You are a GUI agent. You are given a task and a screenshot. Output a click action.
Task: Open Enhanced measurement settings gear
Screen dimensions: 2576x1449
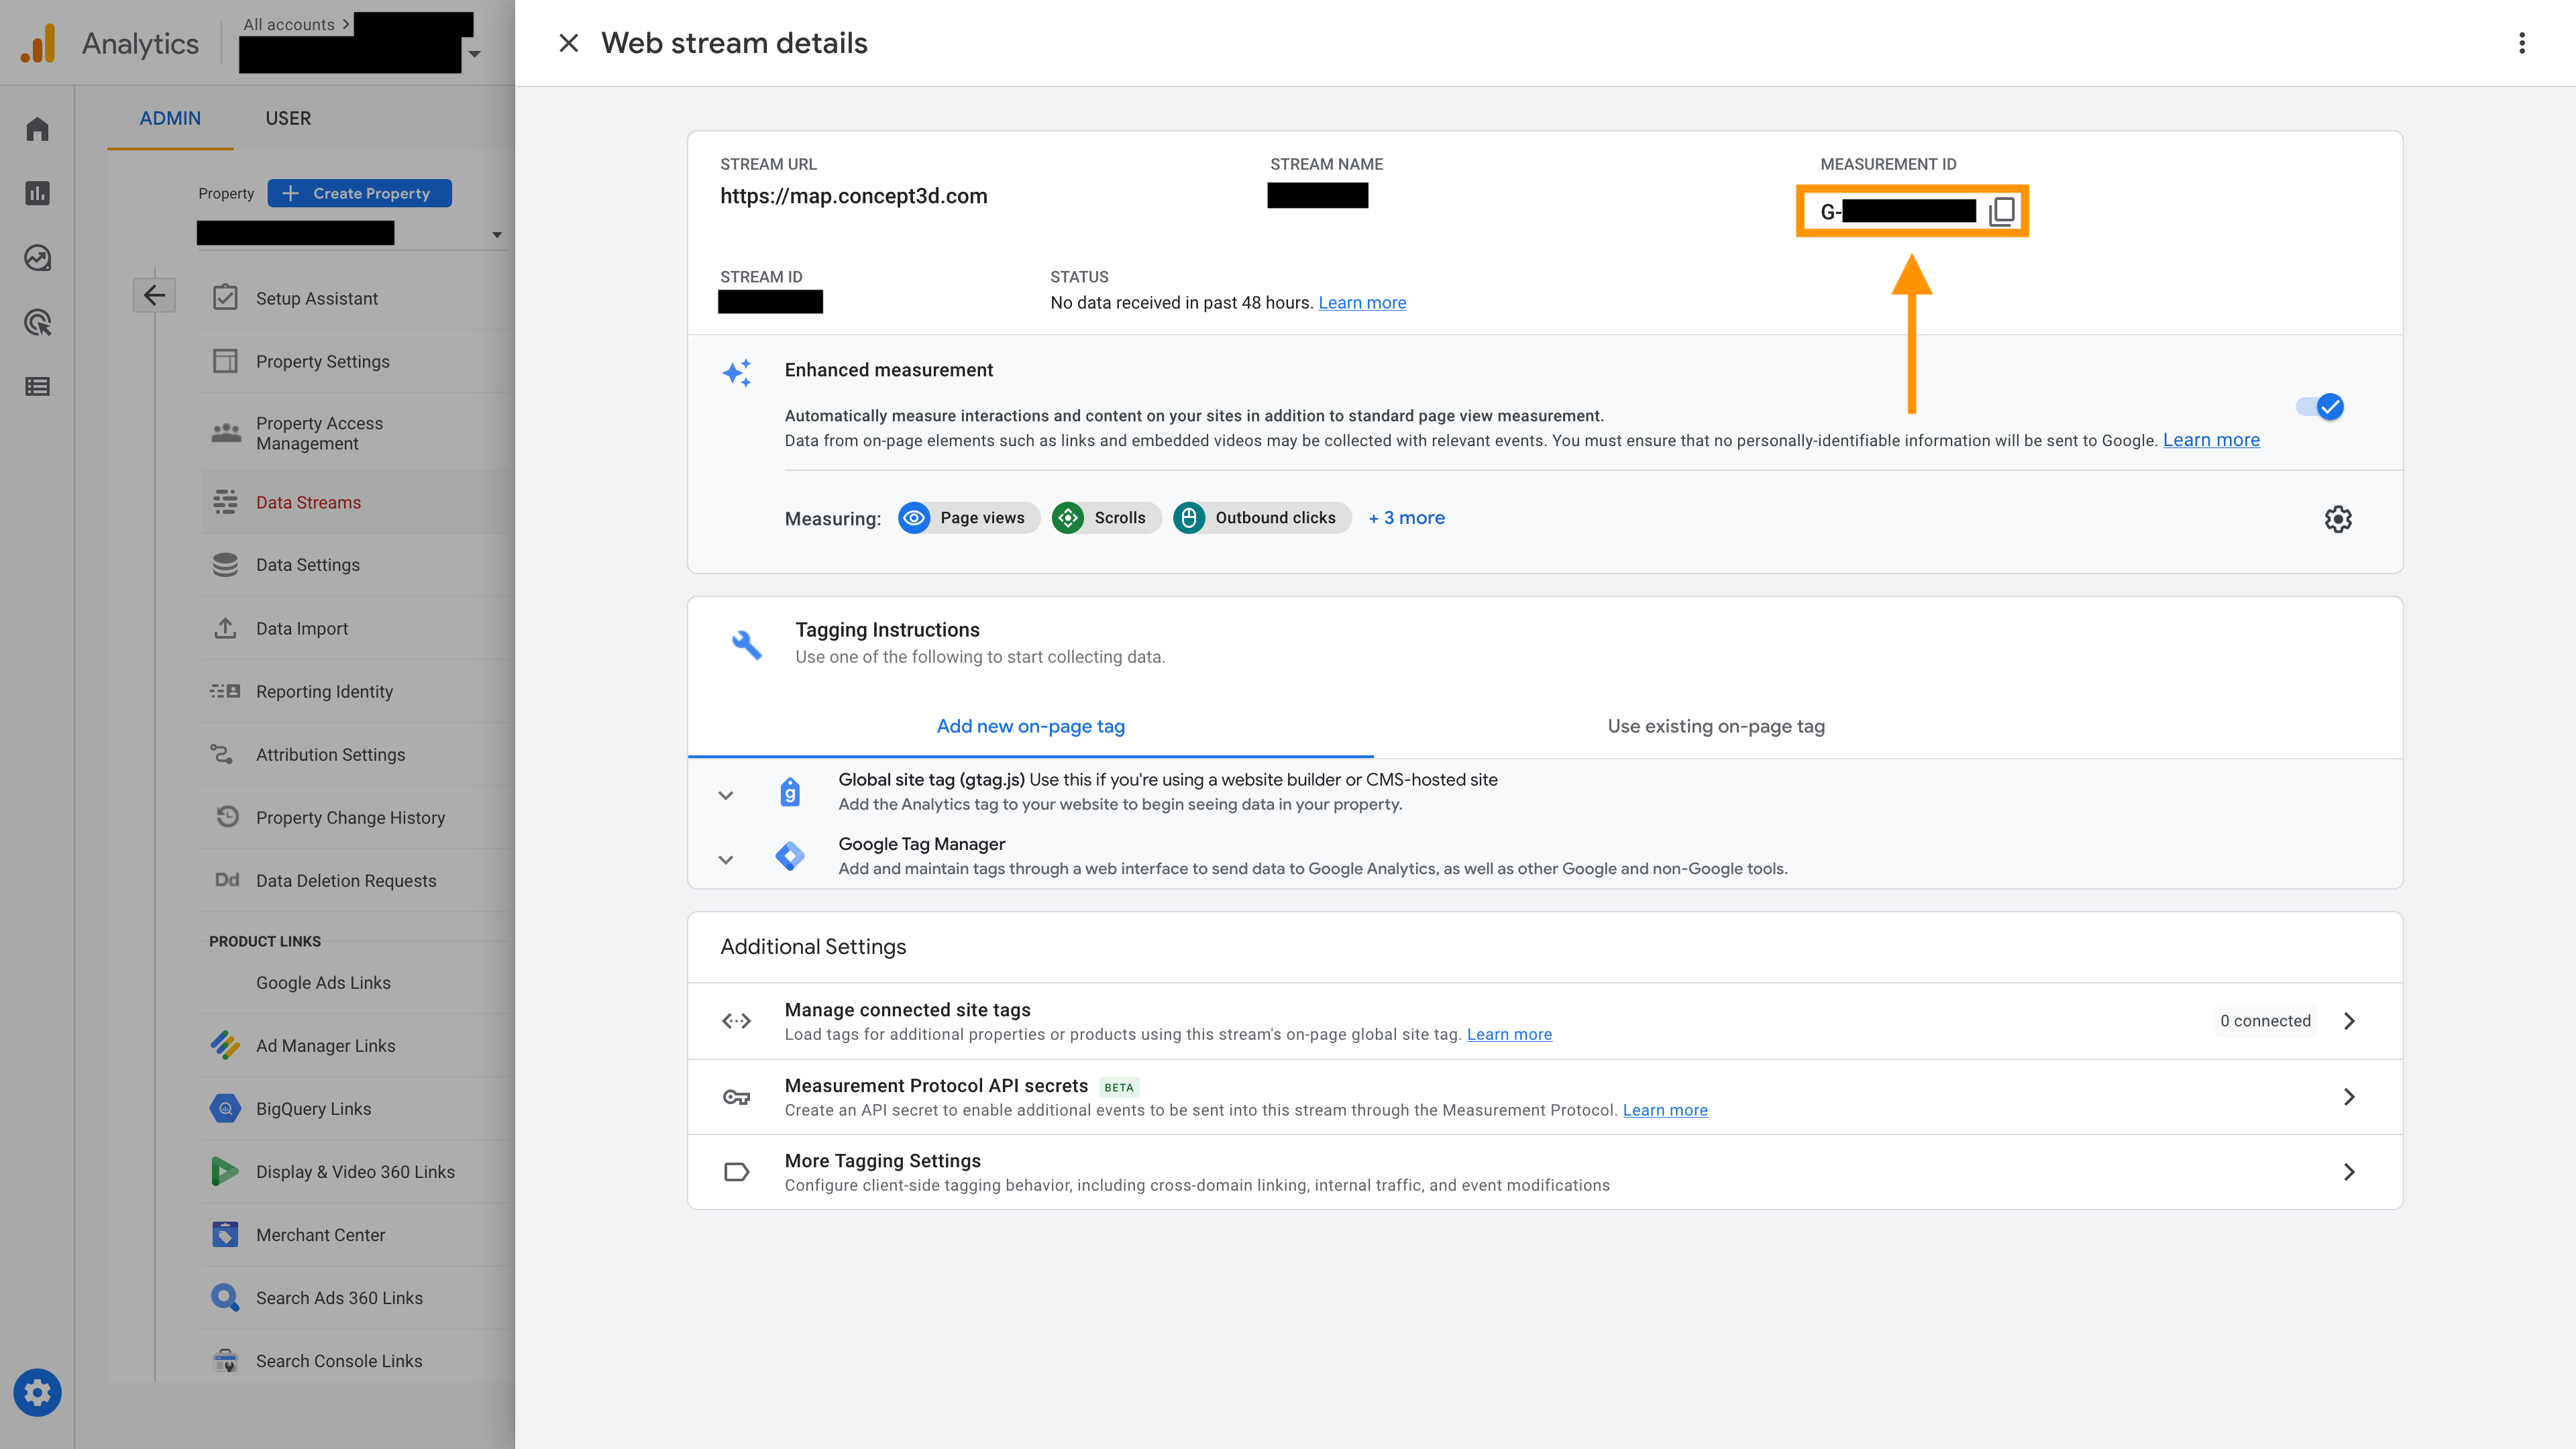[x=2337, y=519]
